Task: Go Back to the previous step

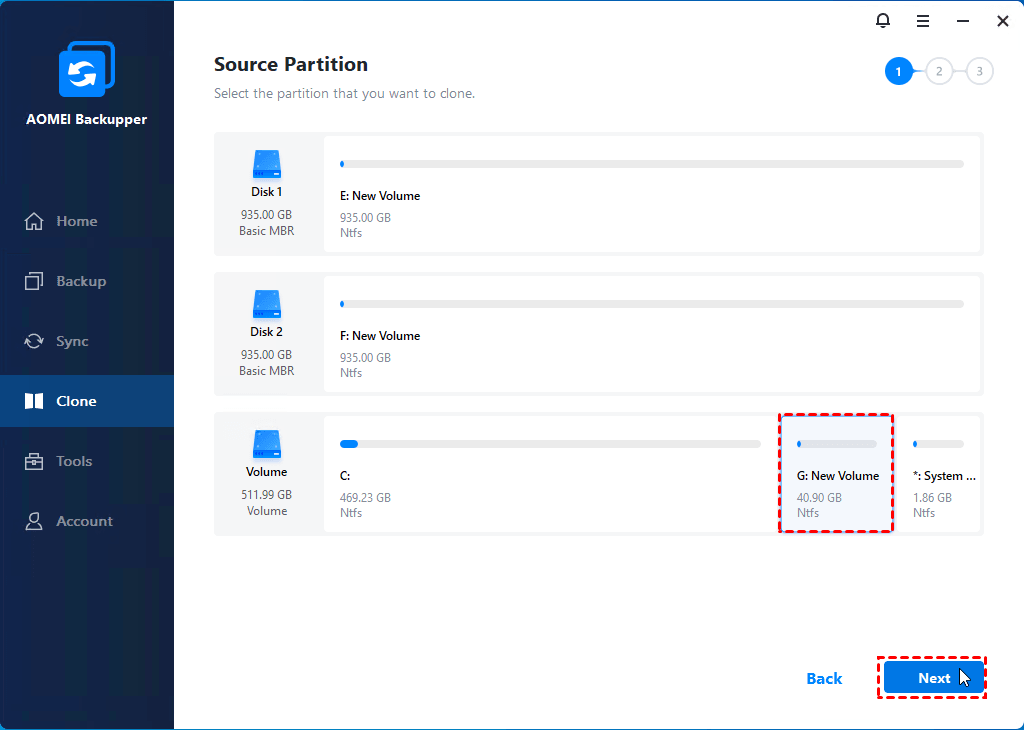Action: click(824, 678)
